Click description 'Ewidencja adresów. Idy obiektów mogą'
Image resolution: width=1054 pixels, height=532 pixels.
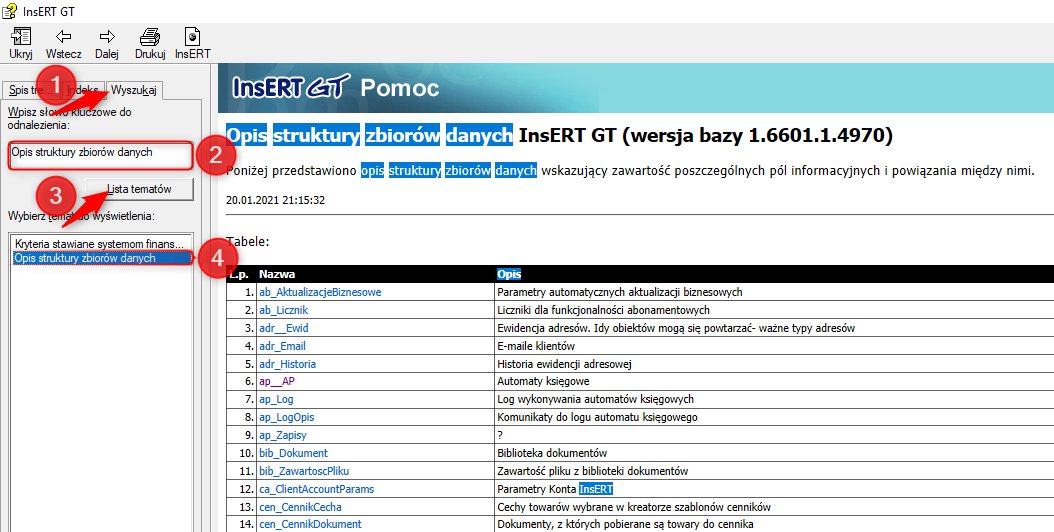tap(676, 328)
